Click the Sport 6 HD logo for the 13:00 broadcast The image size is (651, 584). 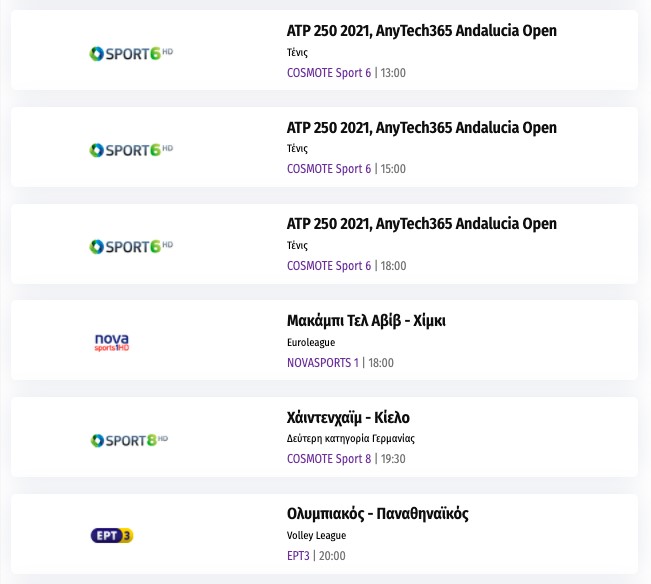(x=130, y=53)
